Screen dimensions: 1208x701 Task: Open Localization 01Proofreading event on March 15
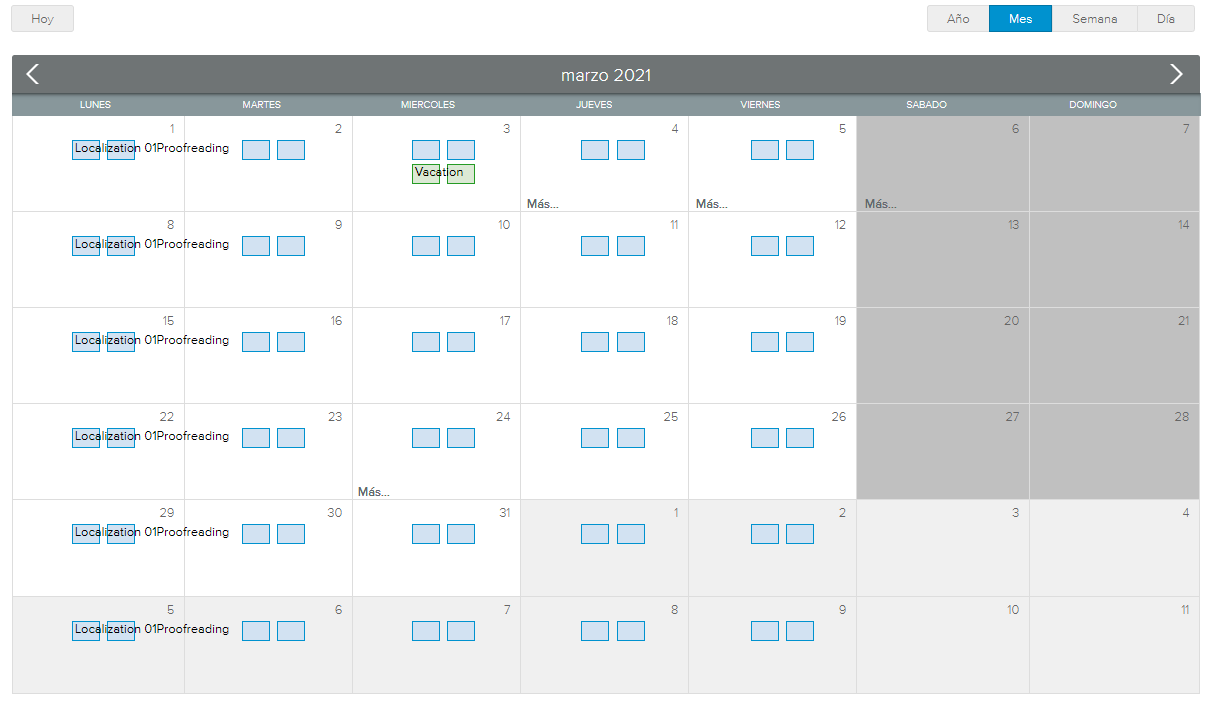[x=151, y=341]
